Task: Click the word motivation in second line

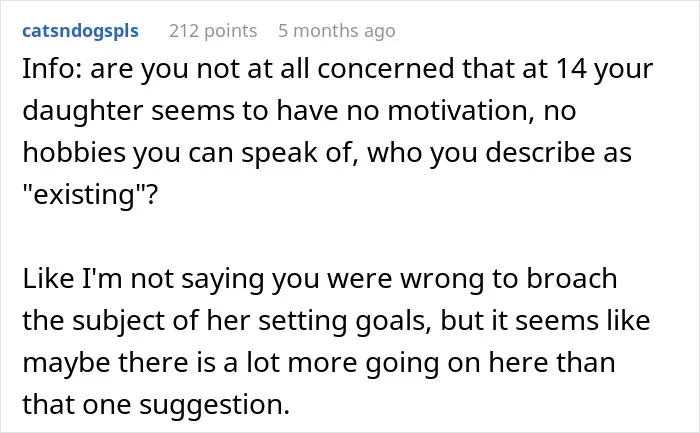Action: click(461, 111)
